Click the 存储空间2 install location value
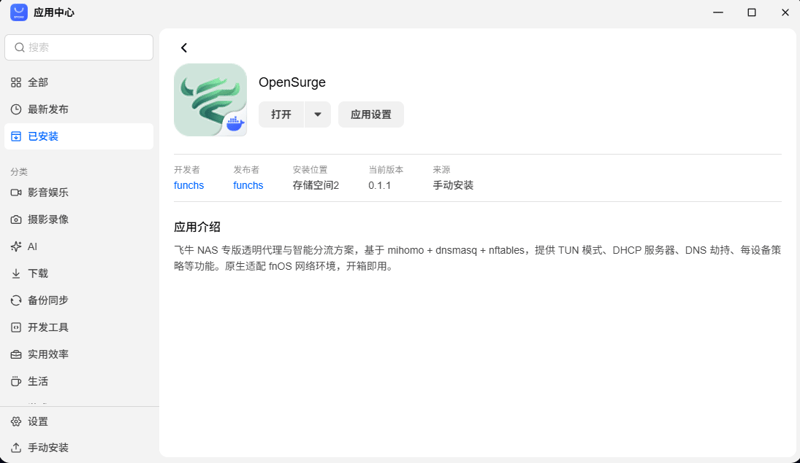Screen dimensions: 800x463 (316, 185)
